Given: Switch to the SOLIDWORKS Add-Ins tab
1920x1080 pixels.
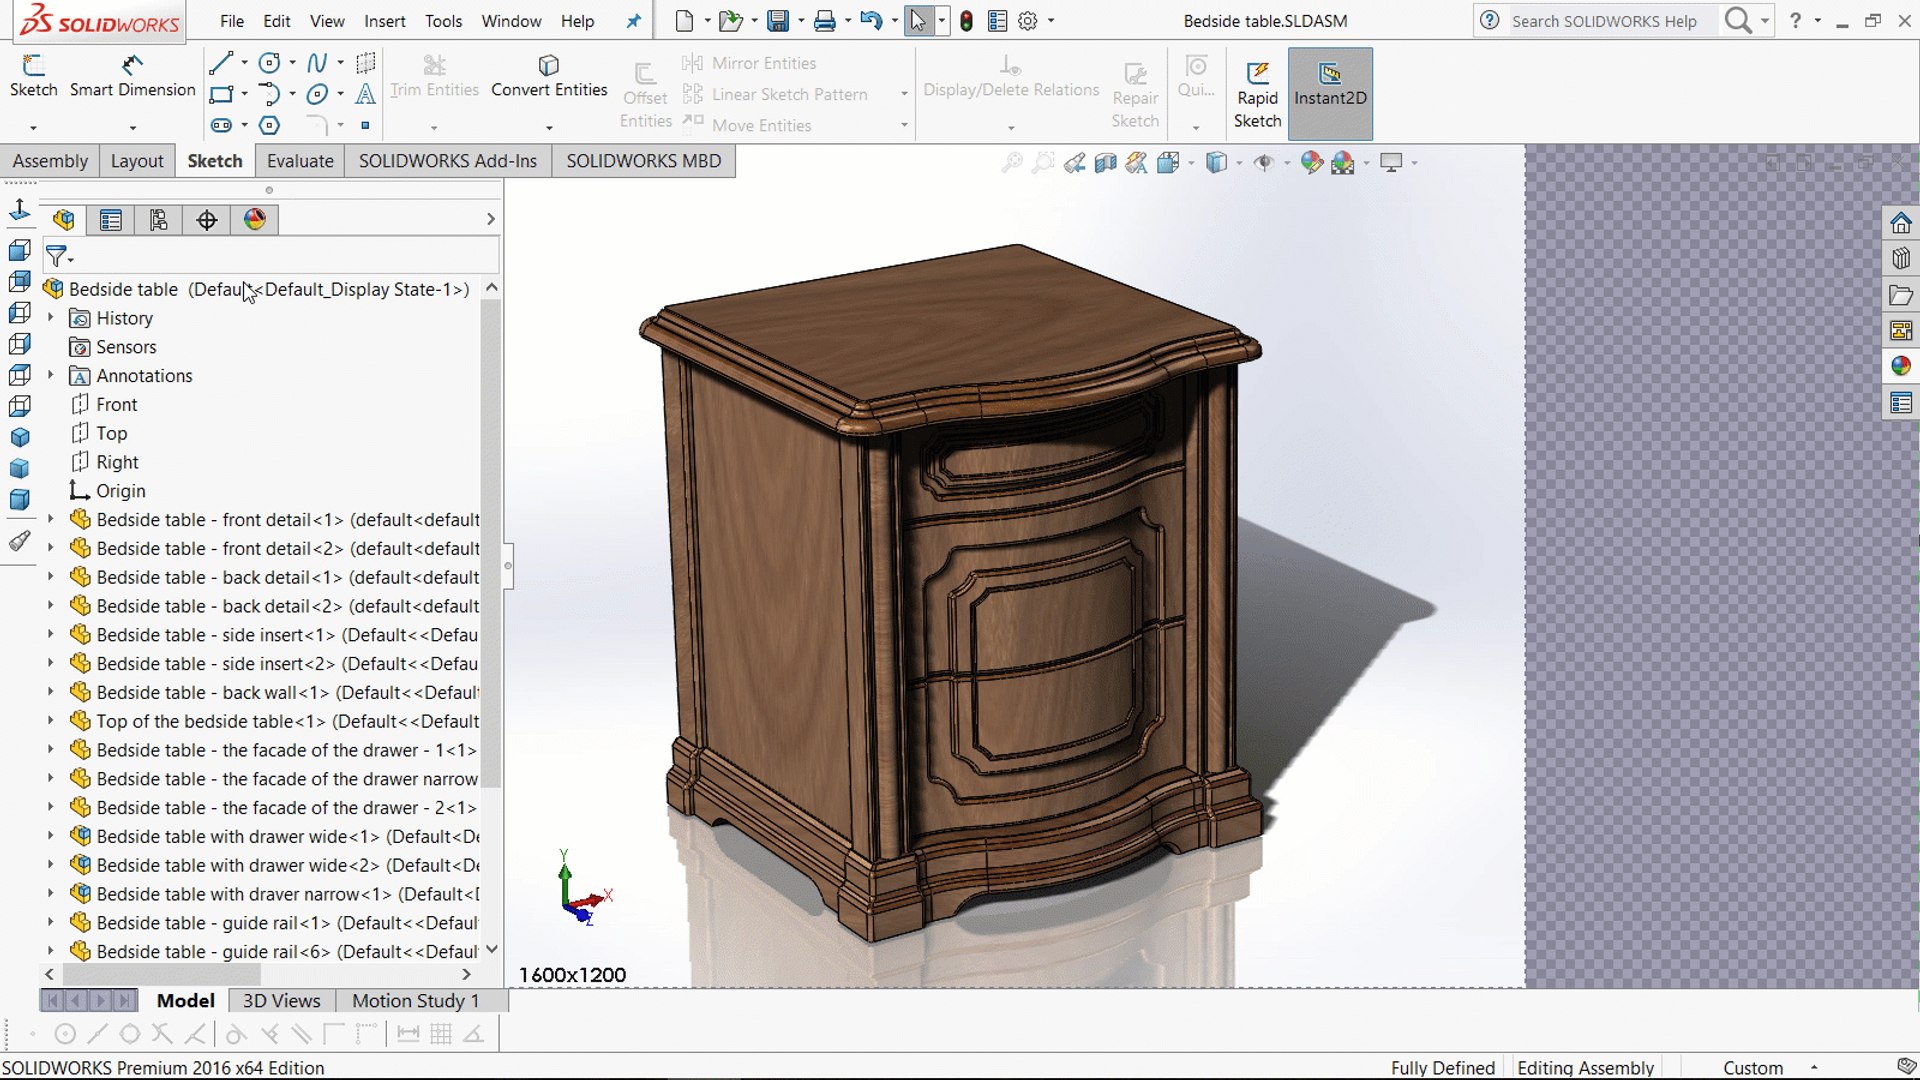Looking at the screenshot, I should pyautogui.click(x=448, y=161).
